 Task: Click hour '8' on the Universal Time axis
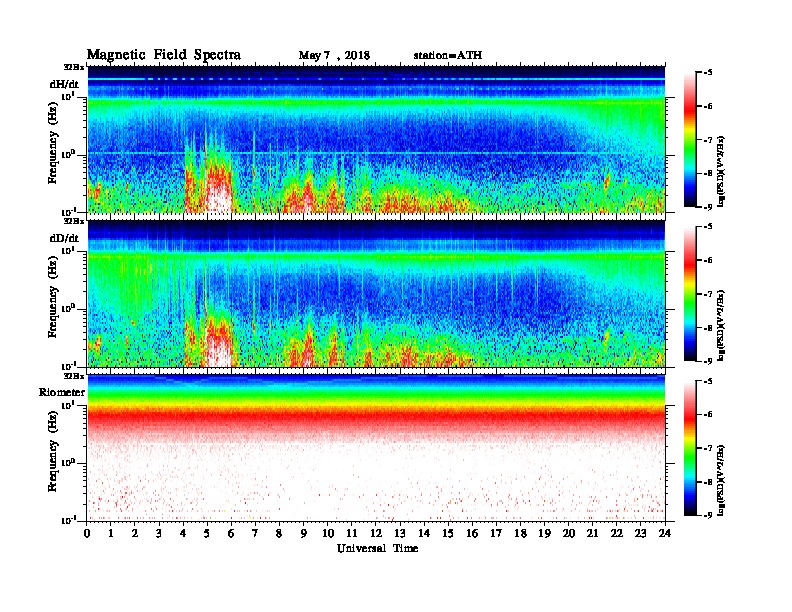click(x=279, y=533)
